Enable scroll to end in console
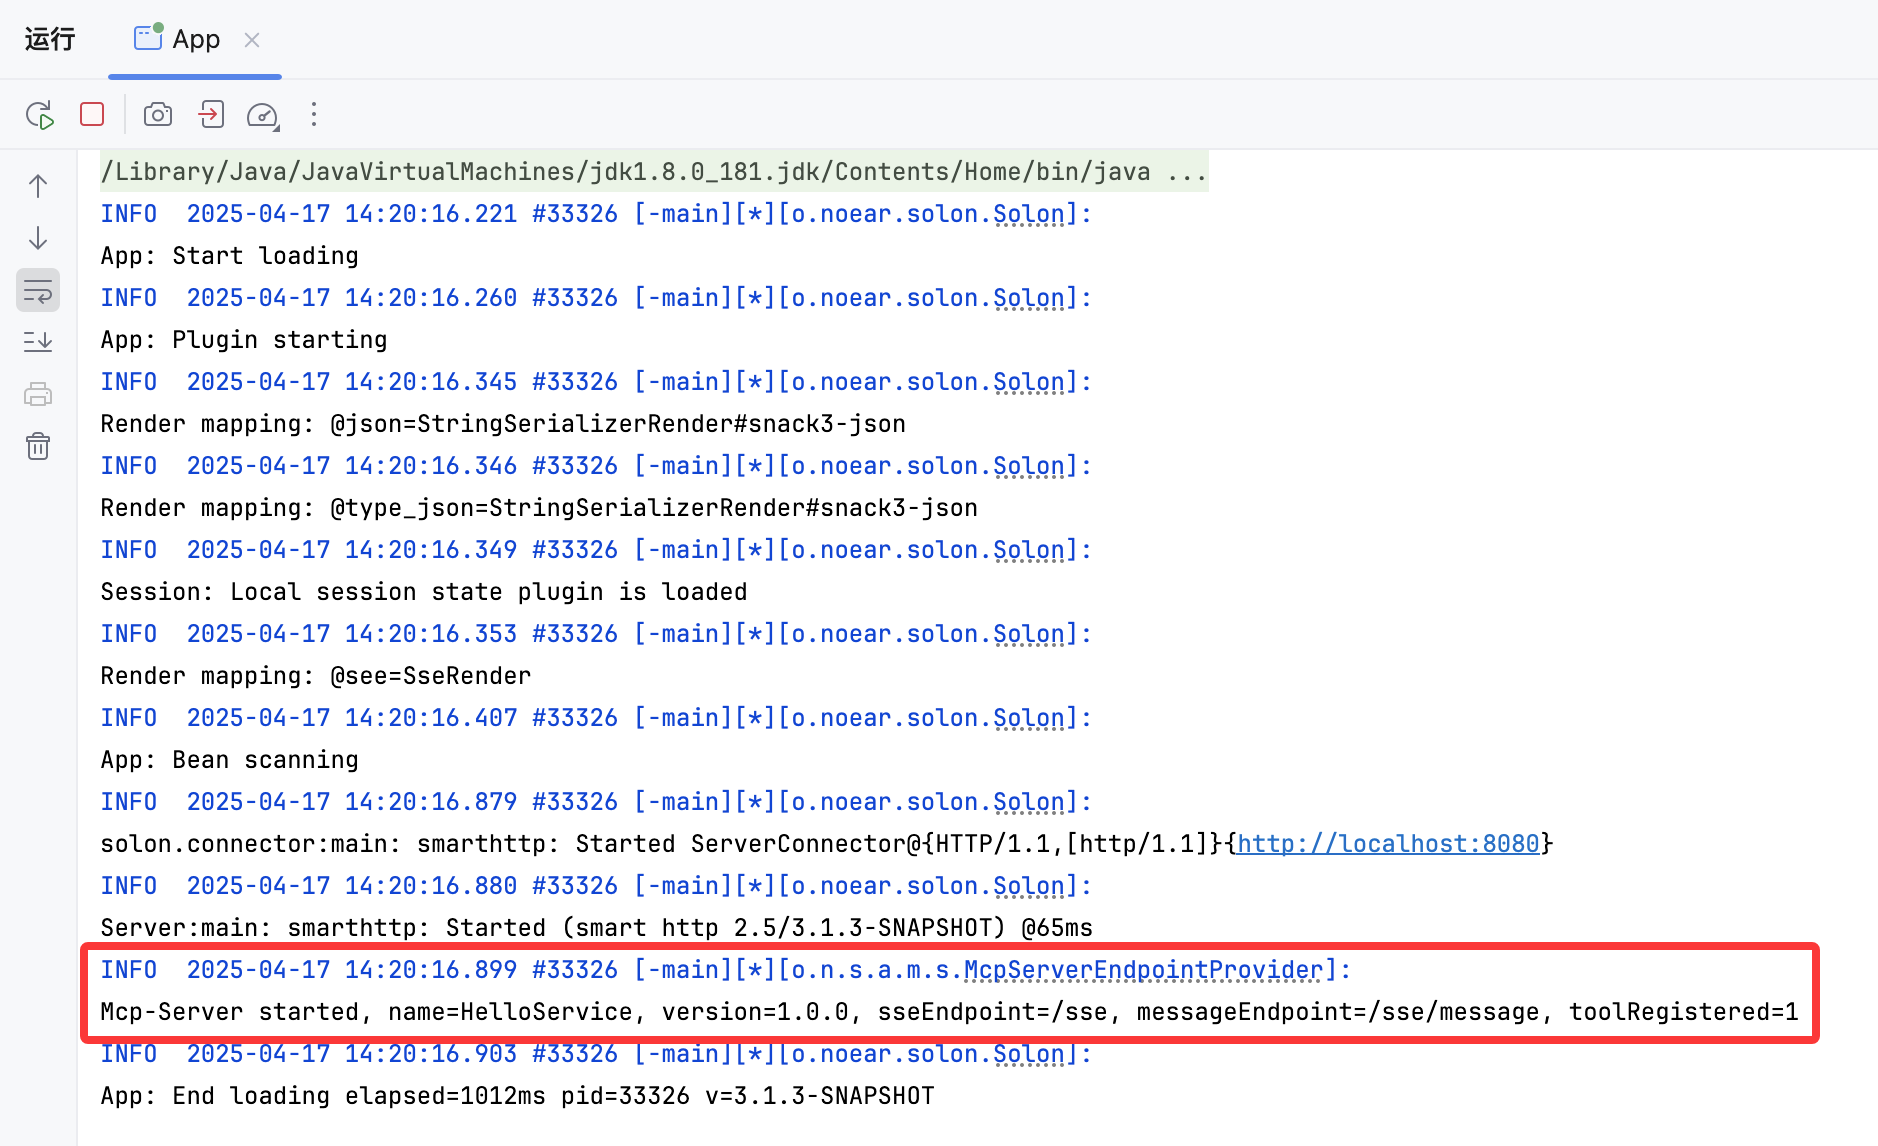Screen dimensions: 1878x1146 coord(37,341)
